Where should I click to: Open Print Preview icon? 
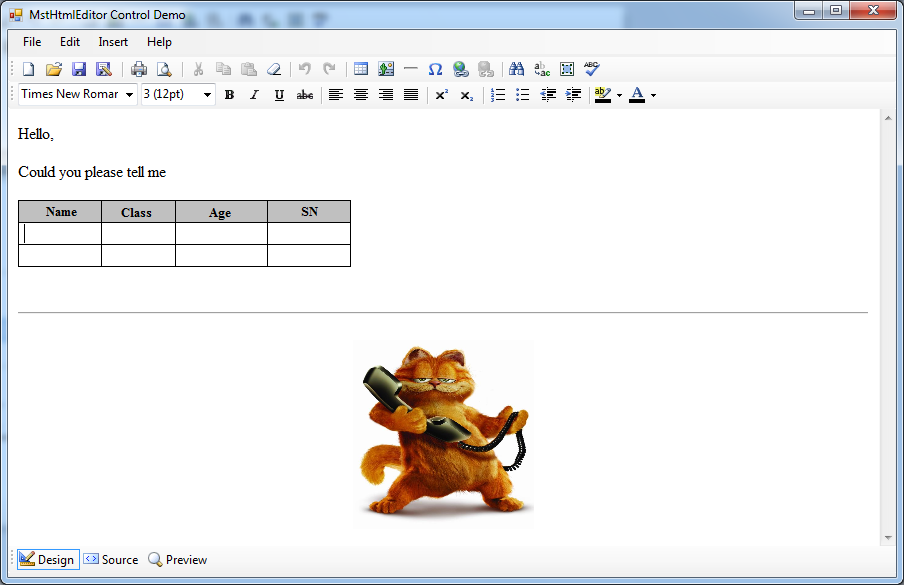164,69
